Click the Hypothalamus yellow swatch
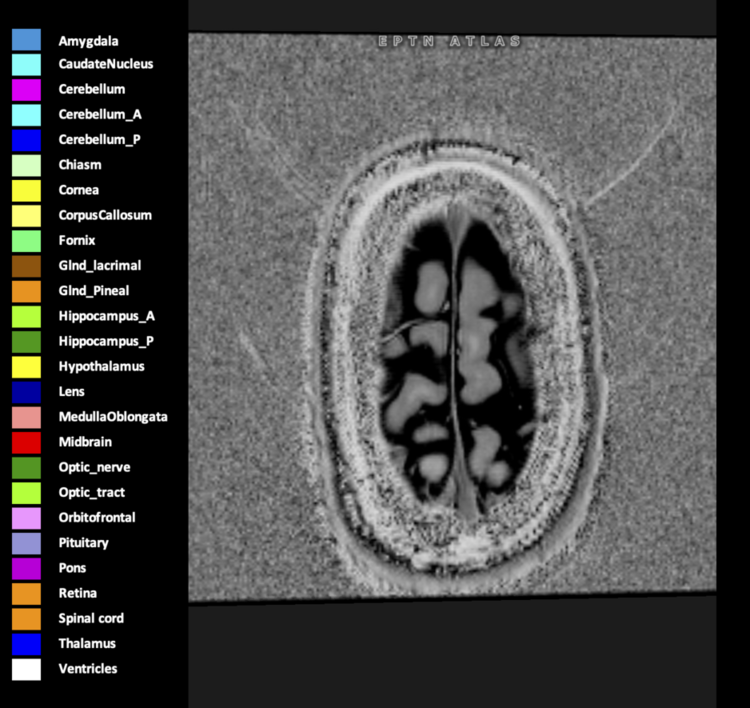The width and height of the screenshot is (750, 708). tap(26, 367)
